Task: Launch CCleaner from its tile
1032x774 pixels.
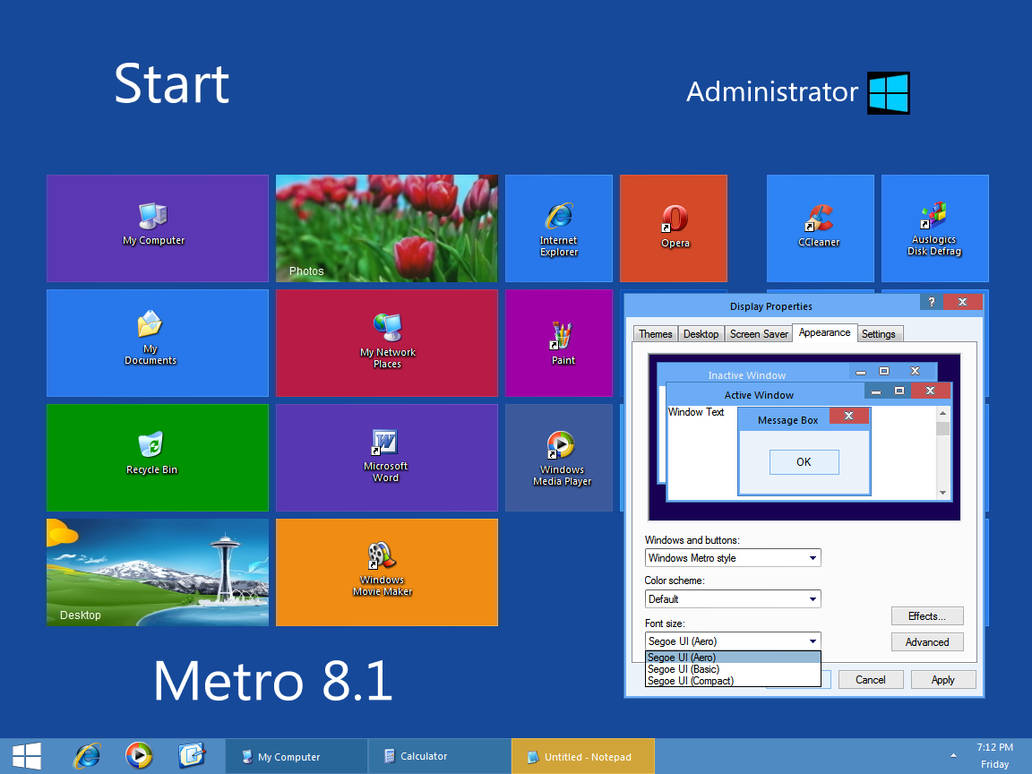Action: pyautogui.click(x=820, y=228)
